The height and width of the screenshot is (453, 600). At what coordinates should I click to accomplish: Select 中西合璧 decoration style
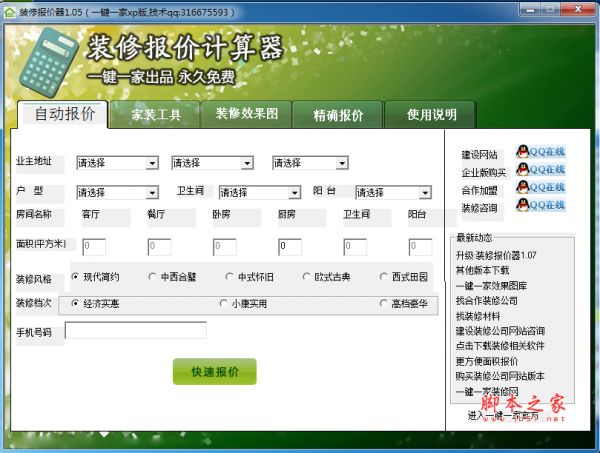pyautogui.click(x=152, y=277)
